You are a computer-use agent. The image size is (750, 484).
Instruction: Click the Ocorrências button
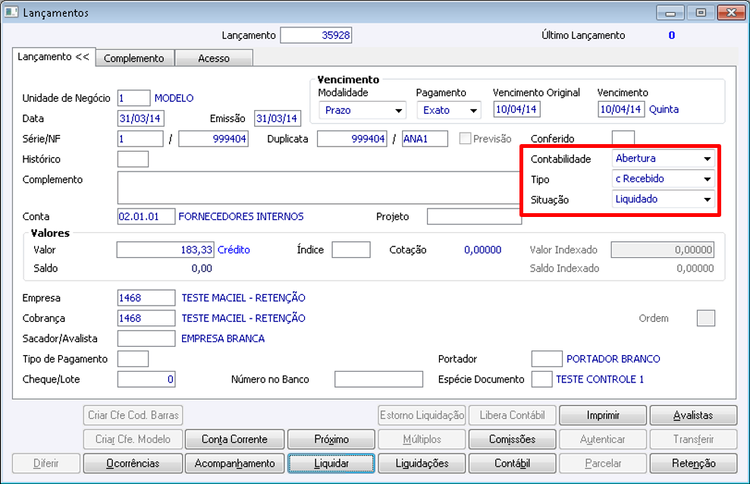132,463
